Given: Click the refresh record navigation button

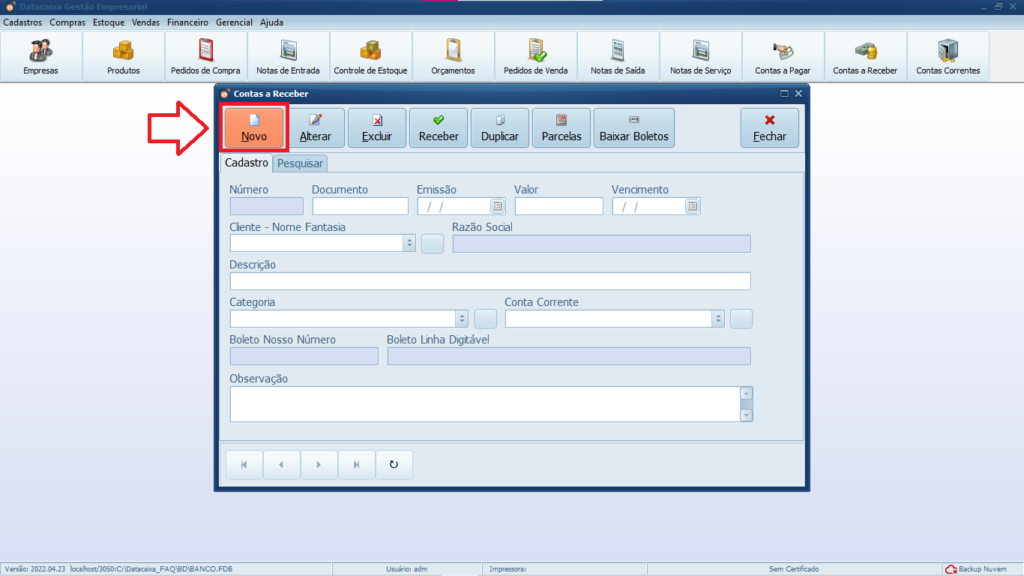Looking at the screenshot, I should (x=394, y=464).
